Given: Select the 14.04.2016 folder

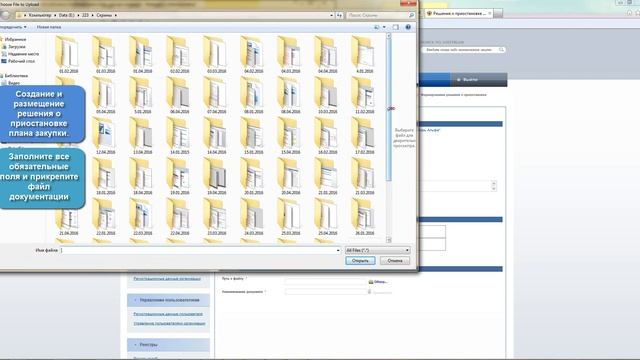Looking at the screenshot, I should (216, 136).
